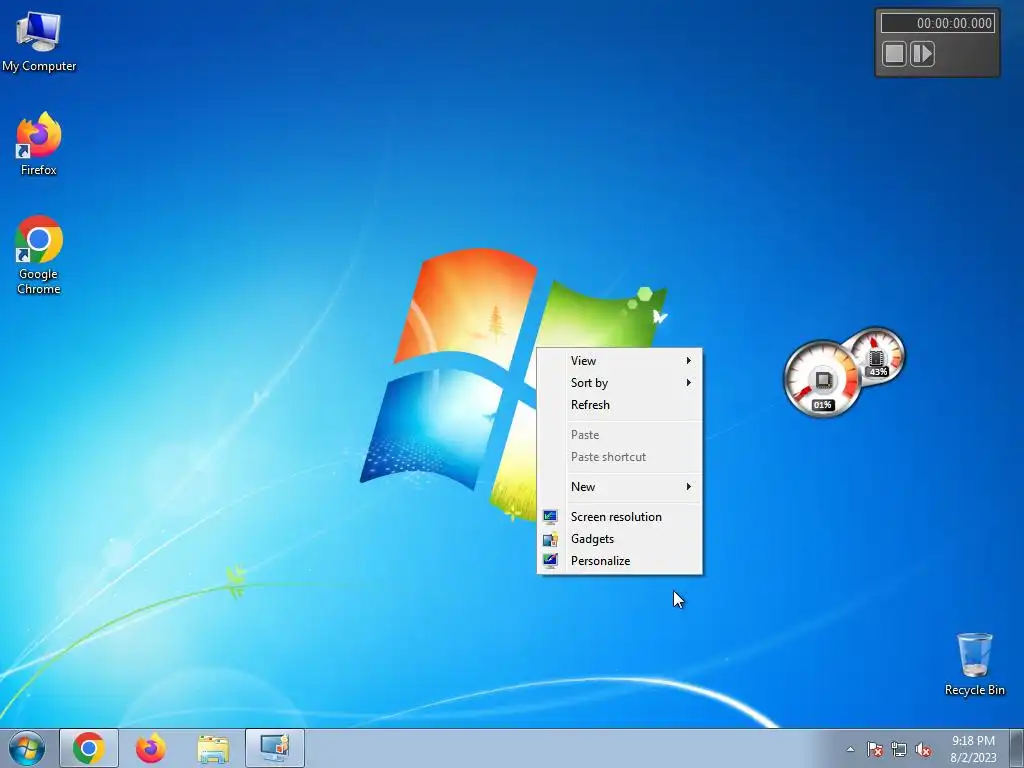Launch Chrome from the taskbar

[x=89, y=748]
